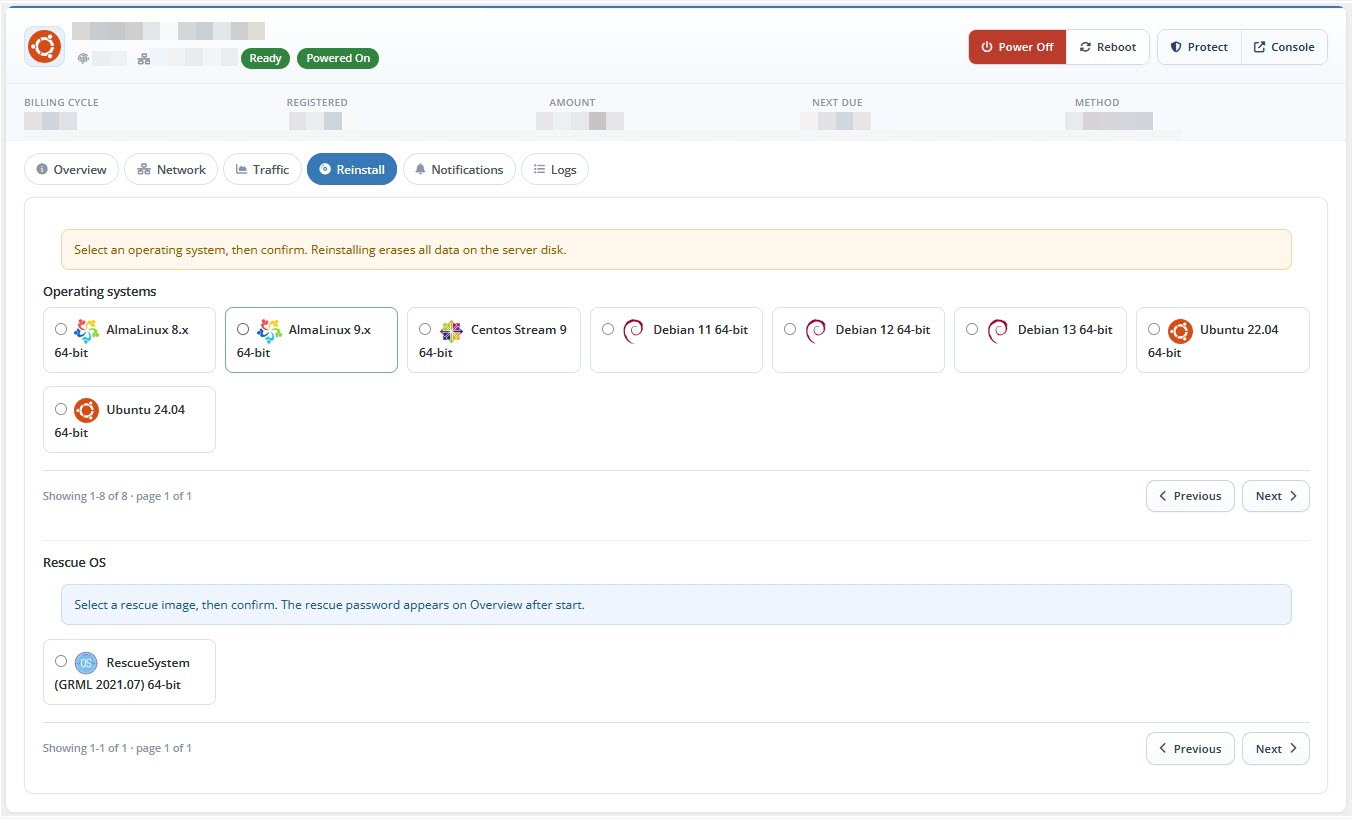Select the RescueSystem GRML radio button
The height and width of the screenshot is (819, 1354).
(61, 661)
